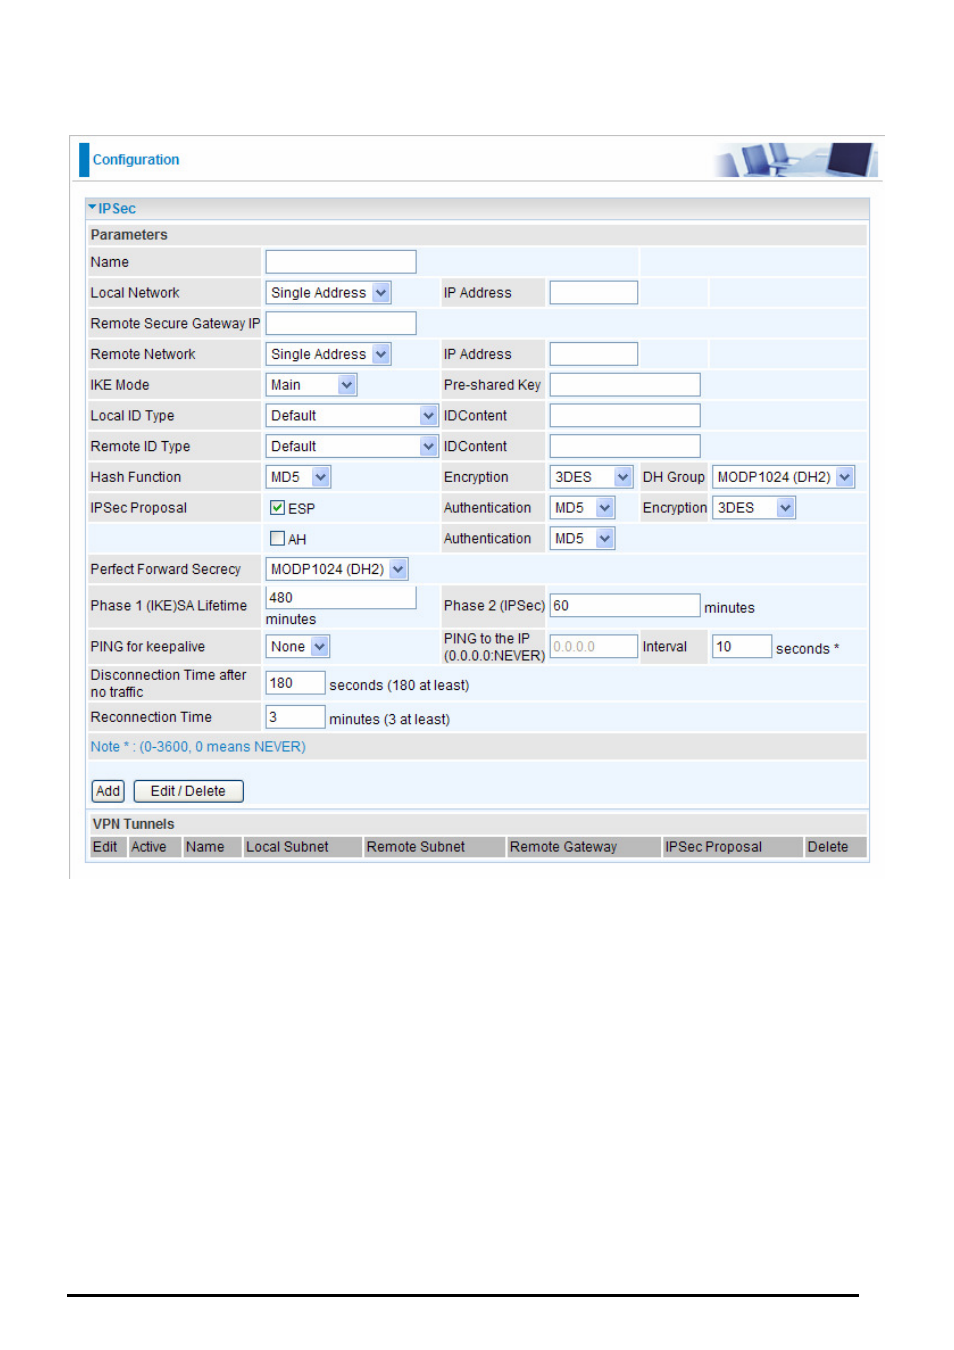
Task: Open the Local ID Type dropdown
Action: click(x=352, y=416)
